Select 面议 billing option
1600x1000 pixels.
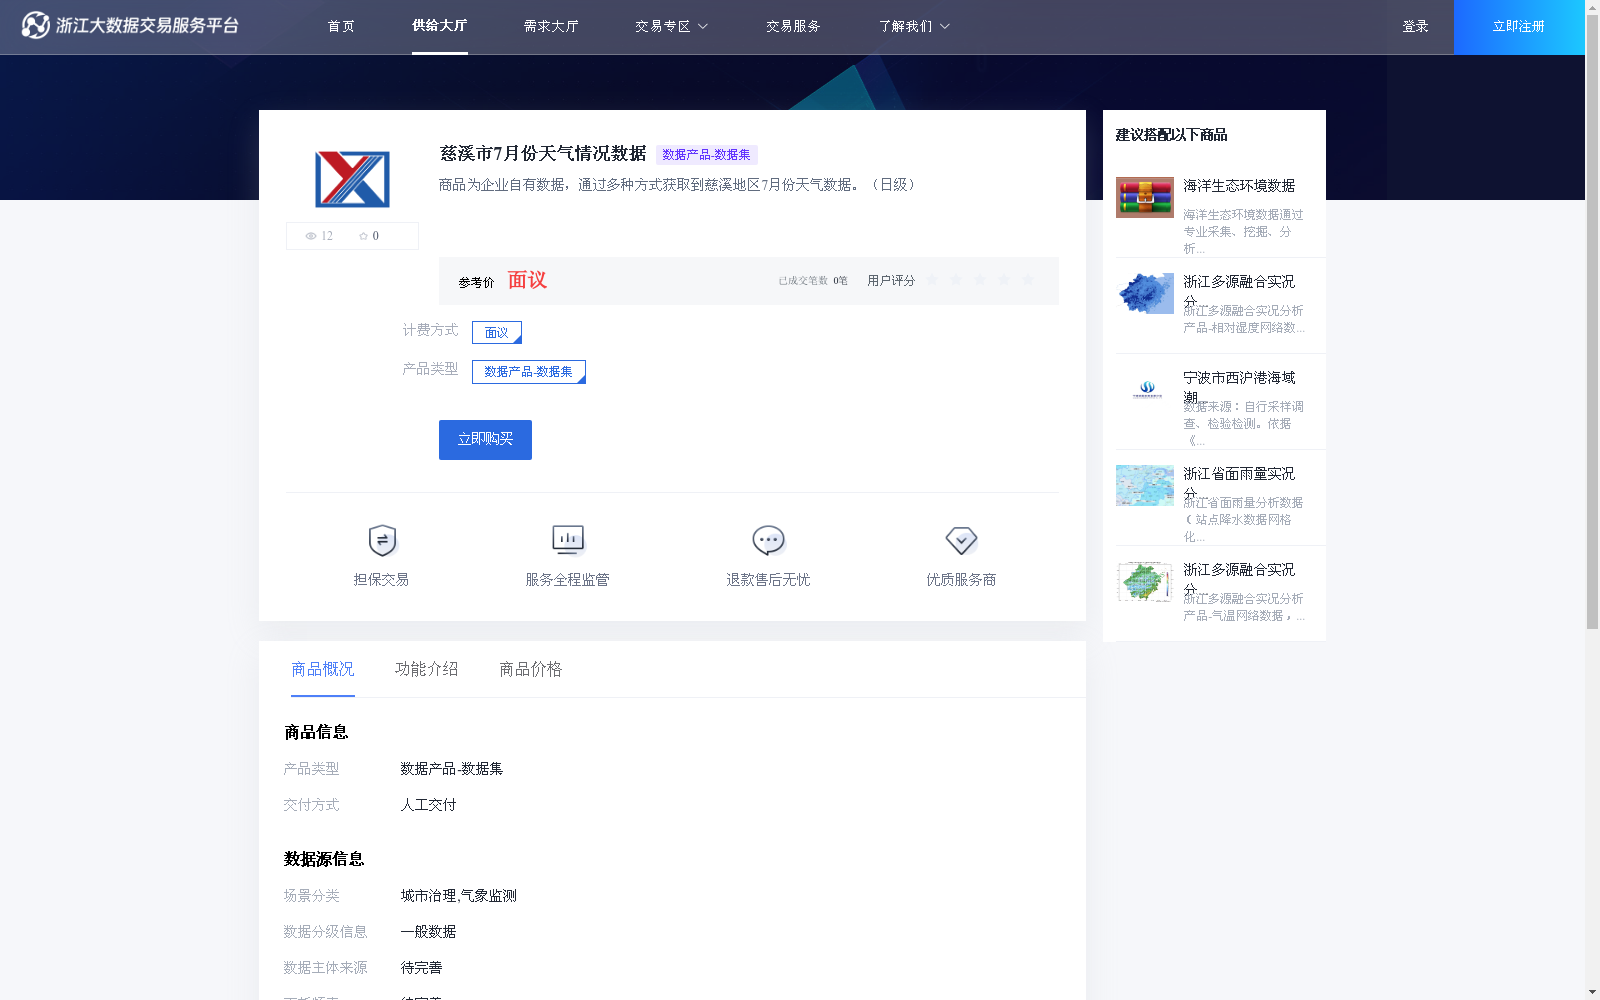click(x=497, y=333)
